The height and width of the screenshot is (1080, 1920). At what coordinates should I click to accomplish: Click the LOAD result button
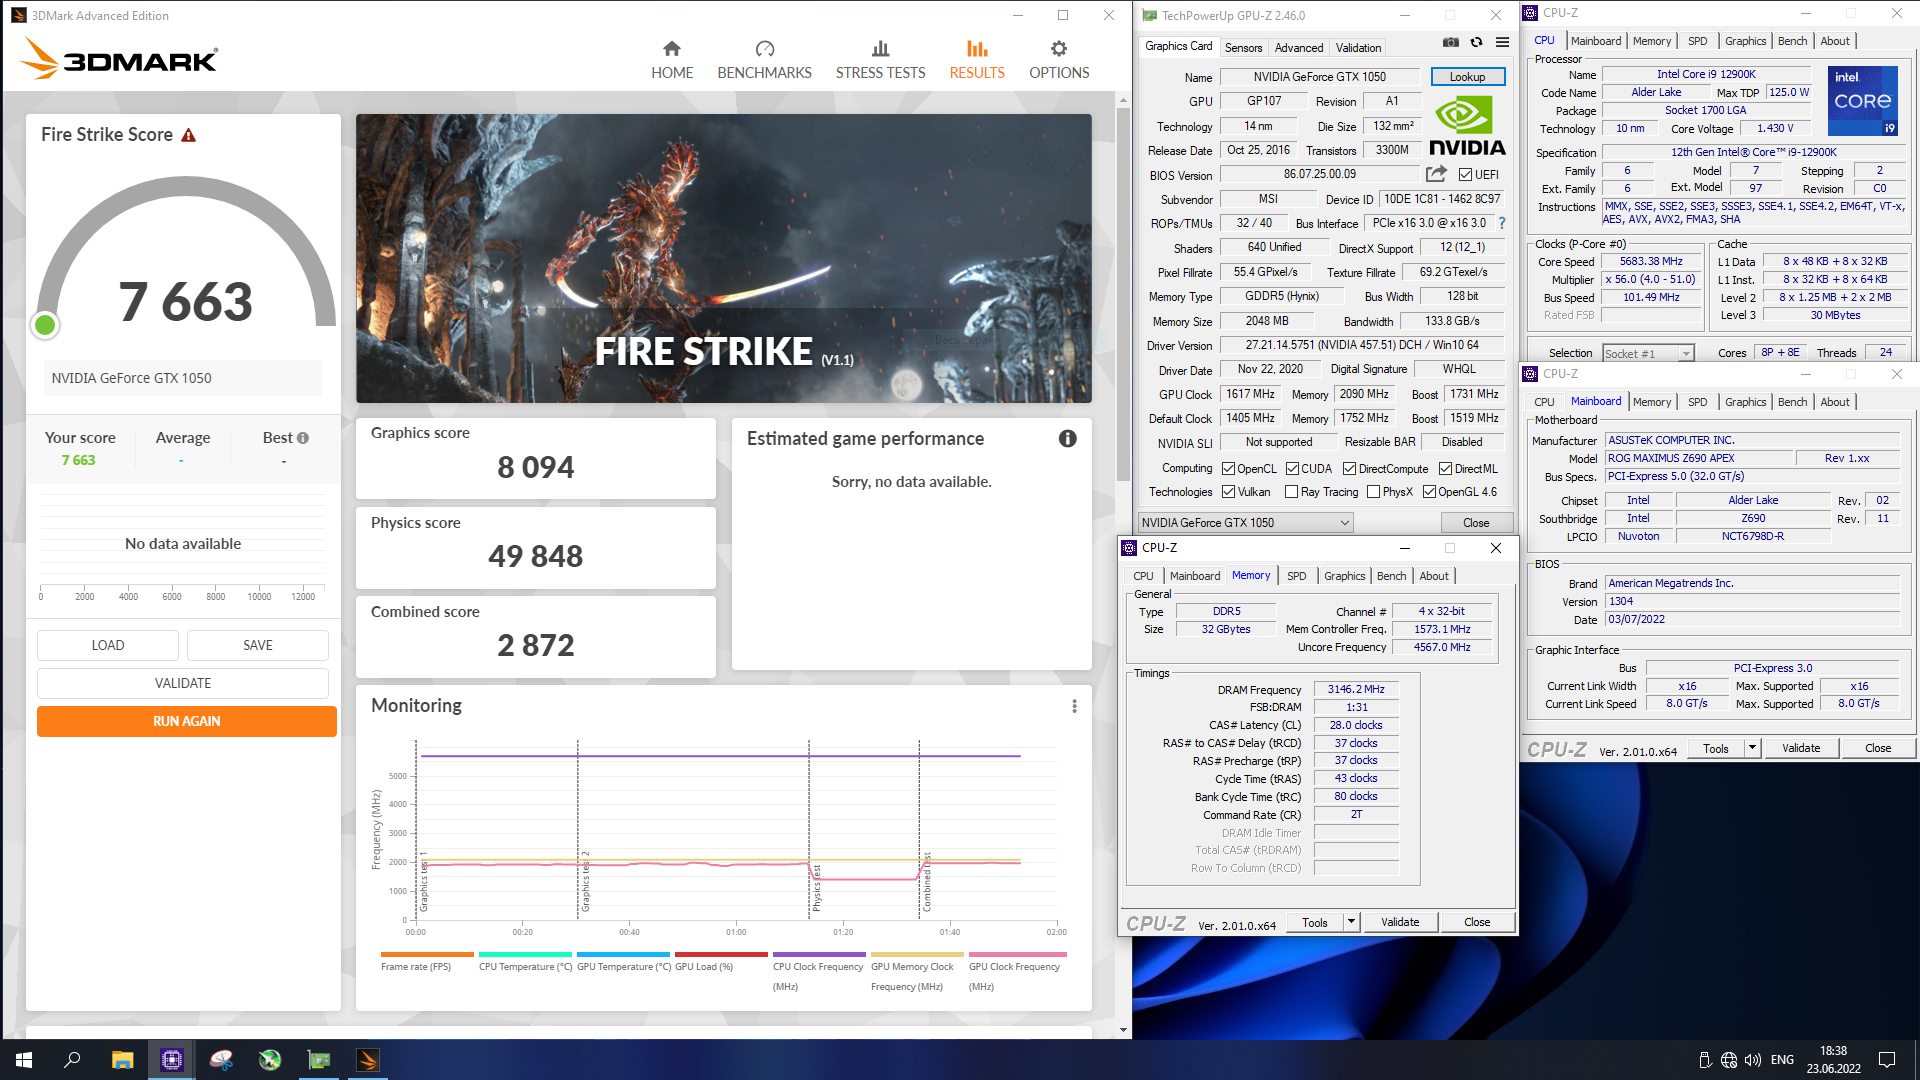(x=108, y=645)
